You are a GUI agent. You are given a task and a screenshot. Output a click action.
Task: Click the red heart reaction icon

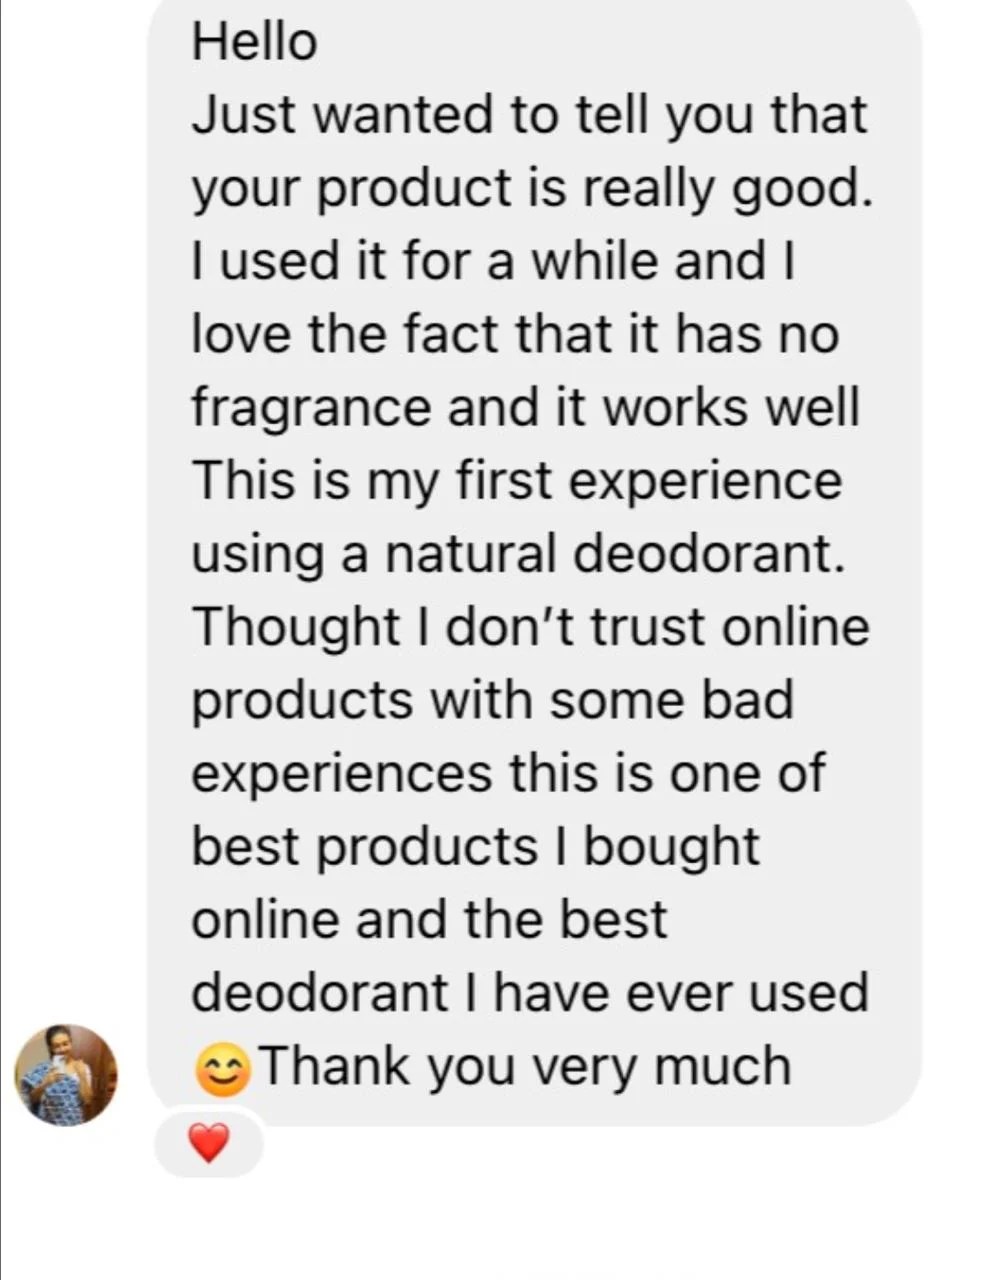pos(209,1143)
